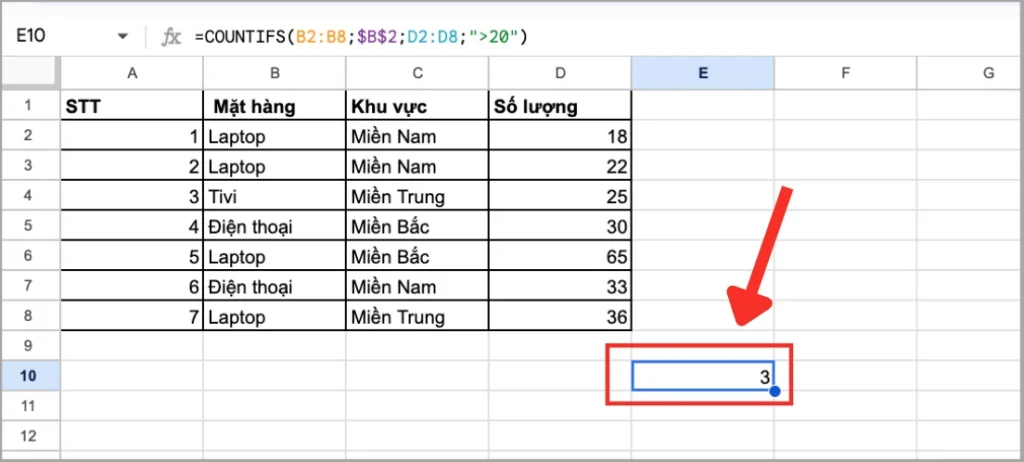The height and width of the screenshot is (462, 1024).
Task: Select quantity cell with value 33
Action: coord(560,286)
